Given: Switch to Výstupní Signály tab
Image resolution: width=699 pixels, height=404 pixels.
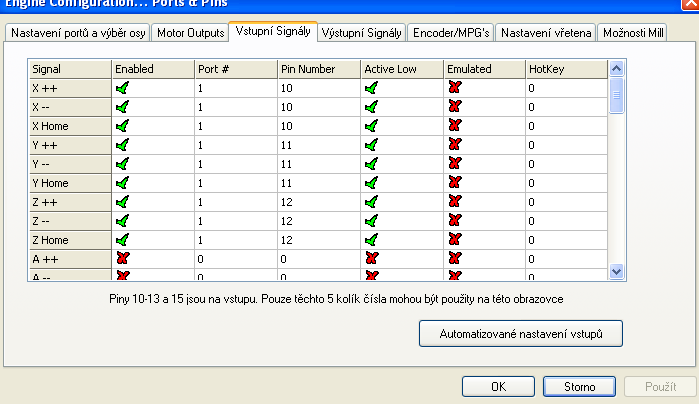Looking at the screenshot, I should (362, 33).
